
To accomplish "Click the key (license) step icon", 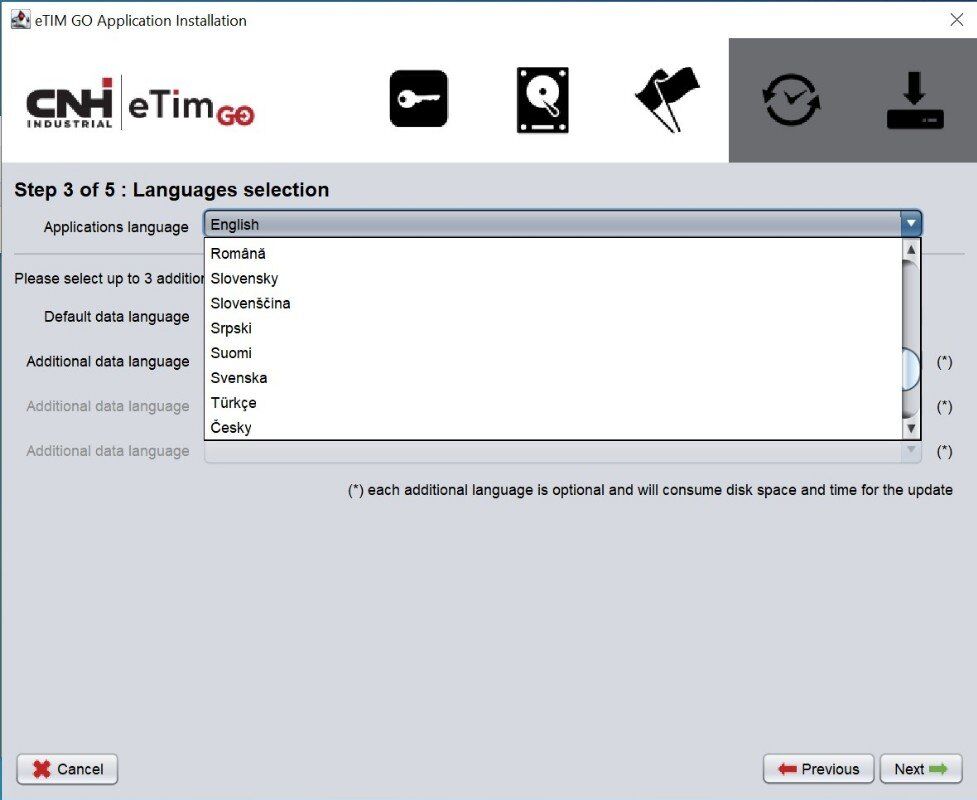I will (x=418, y=99).
